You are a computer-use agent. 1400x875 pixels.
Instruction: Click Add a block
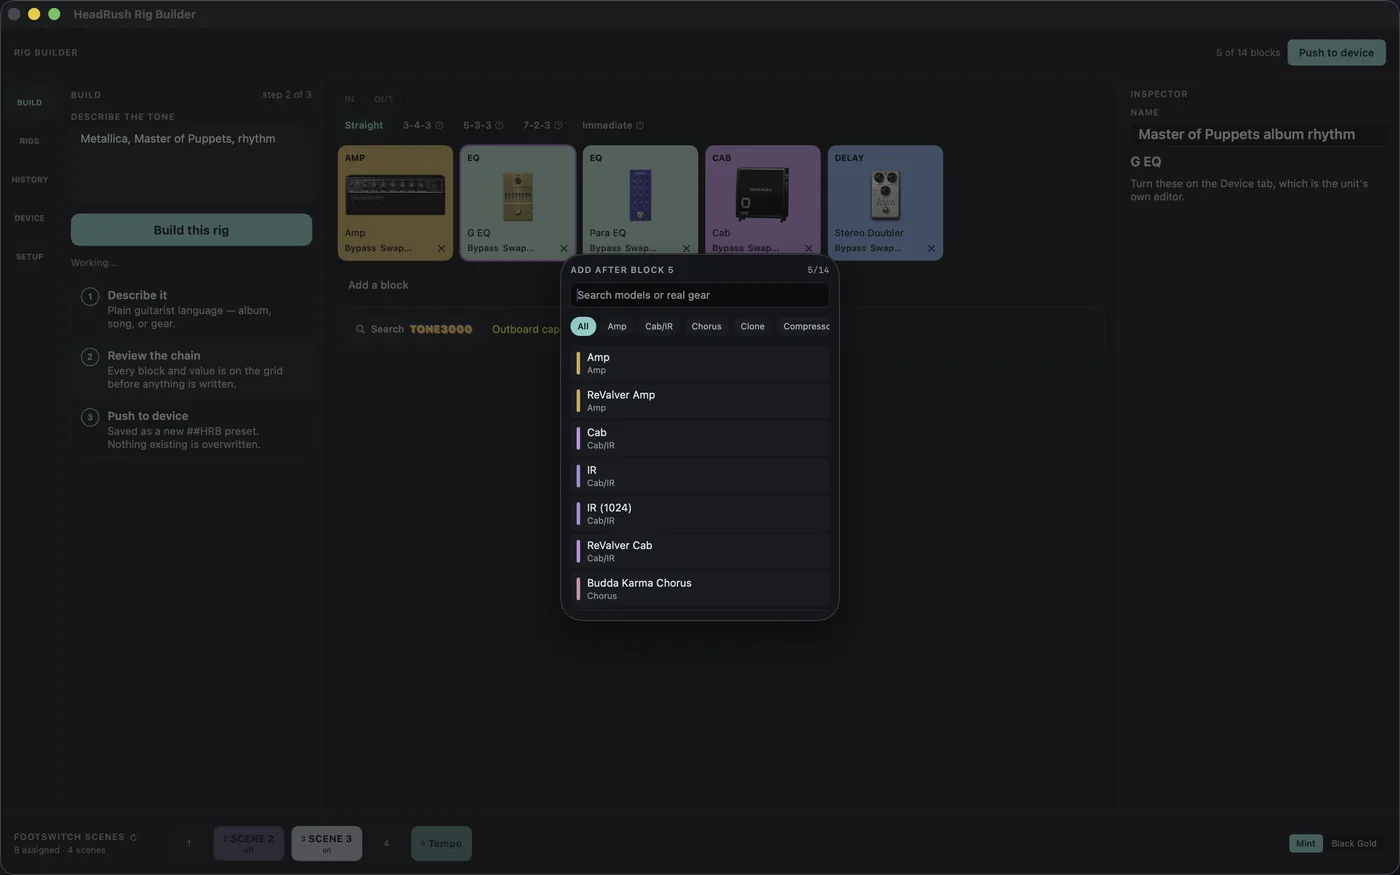click(x=378, y=285)
